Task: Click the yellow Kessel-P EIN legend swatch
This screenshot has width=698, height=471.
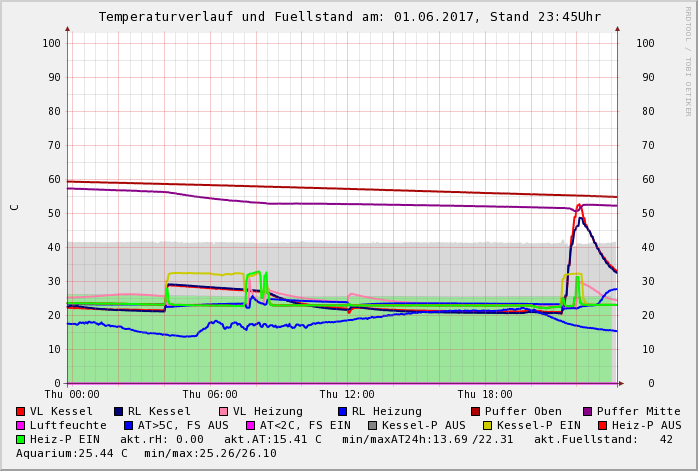Action: pyautogui.click(x=490, y=426)
